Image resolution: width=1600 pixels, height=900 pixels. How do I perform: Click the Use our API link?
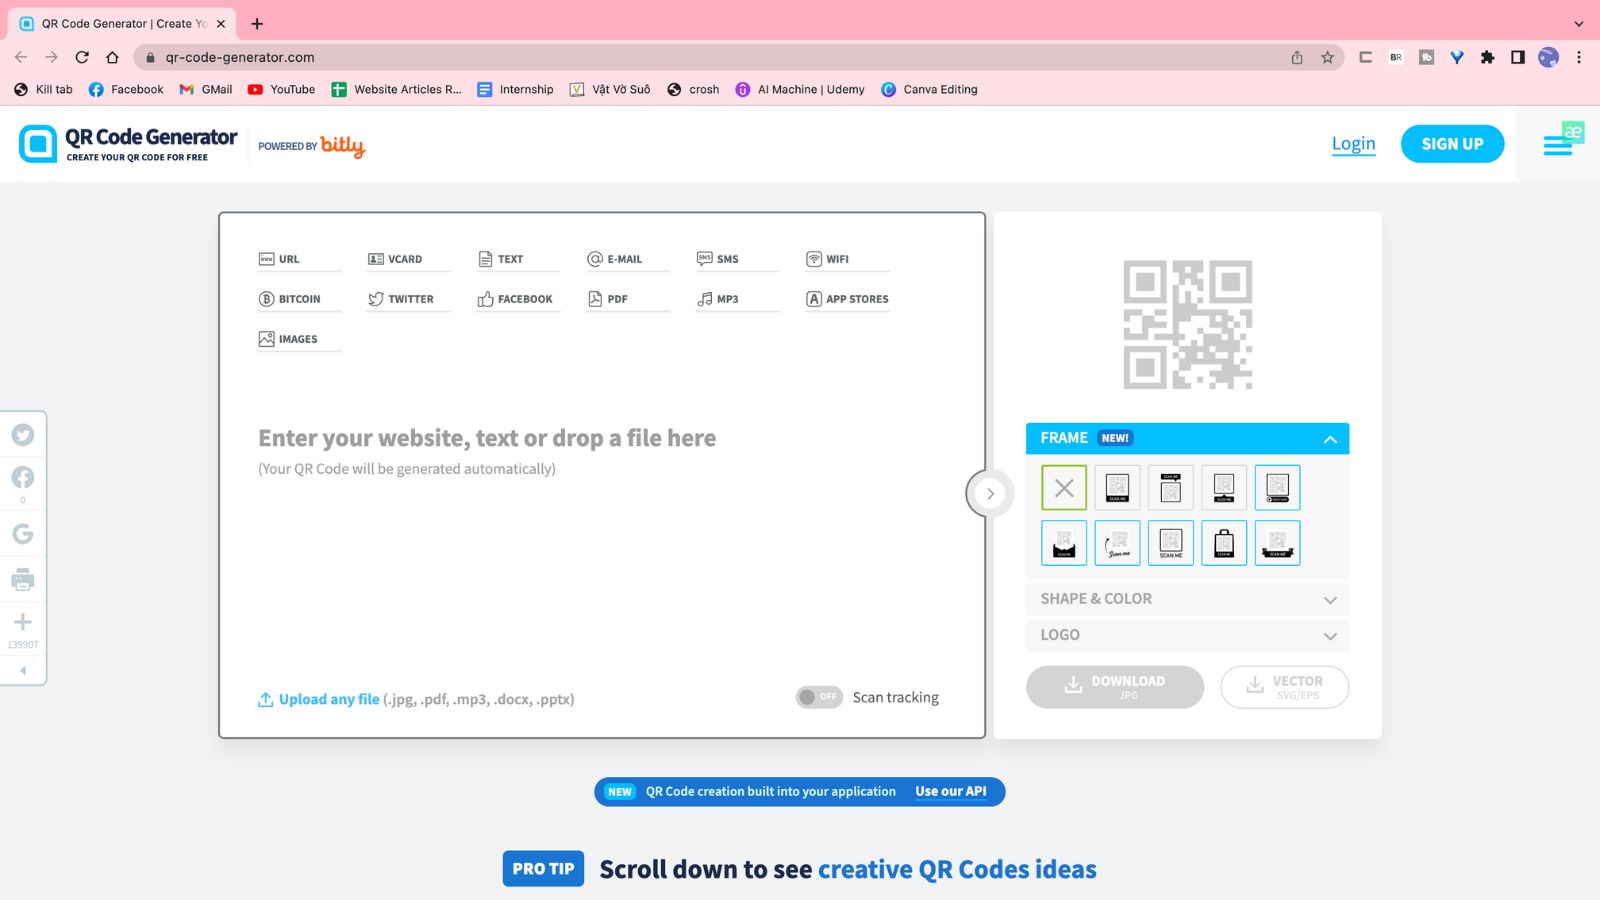tap(950, 791)
